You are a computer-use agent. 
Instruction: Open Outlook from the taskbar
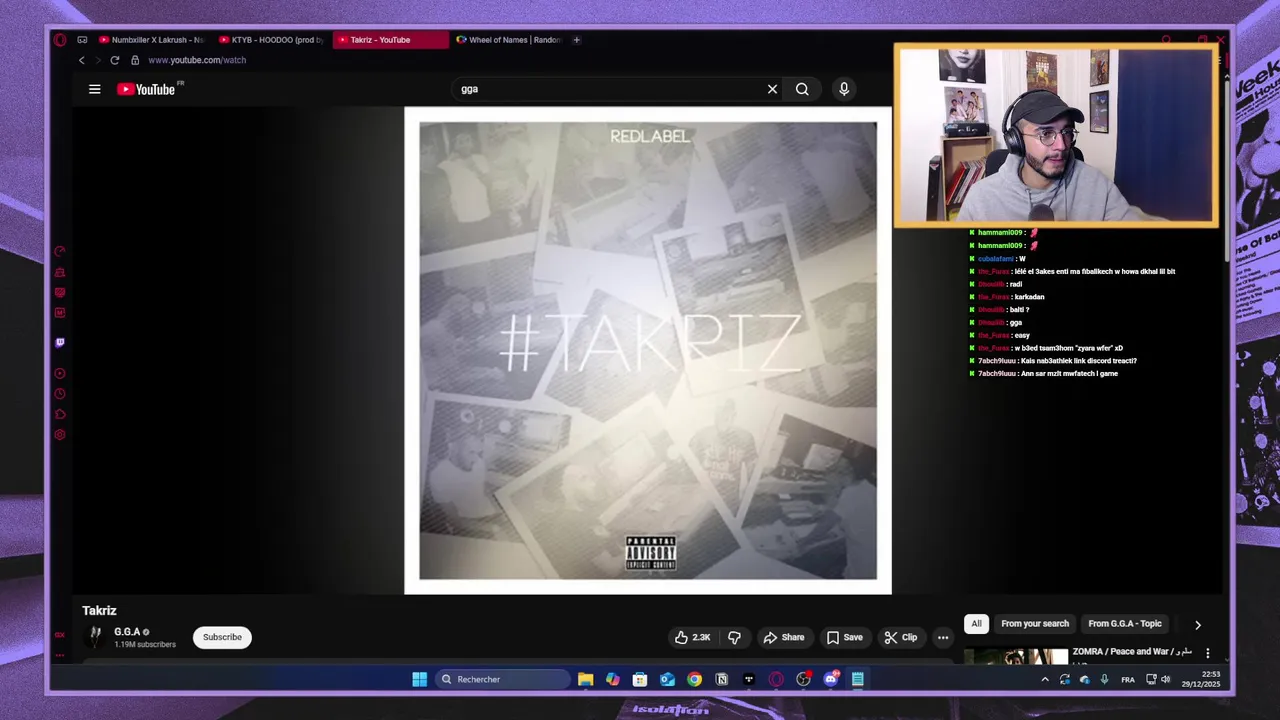[667, 679]
